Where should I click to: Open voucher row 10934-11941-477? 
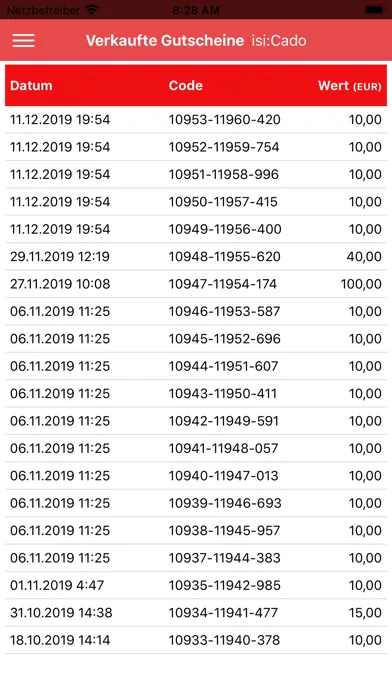click(x=196, y=613)
